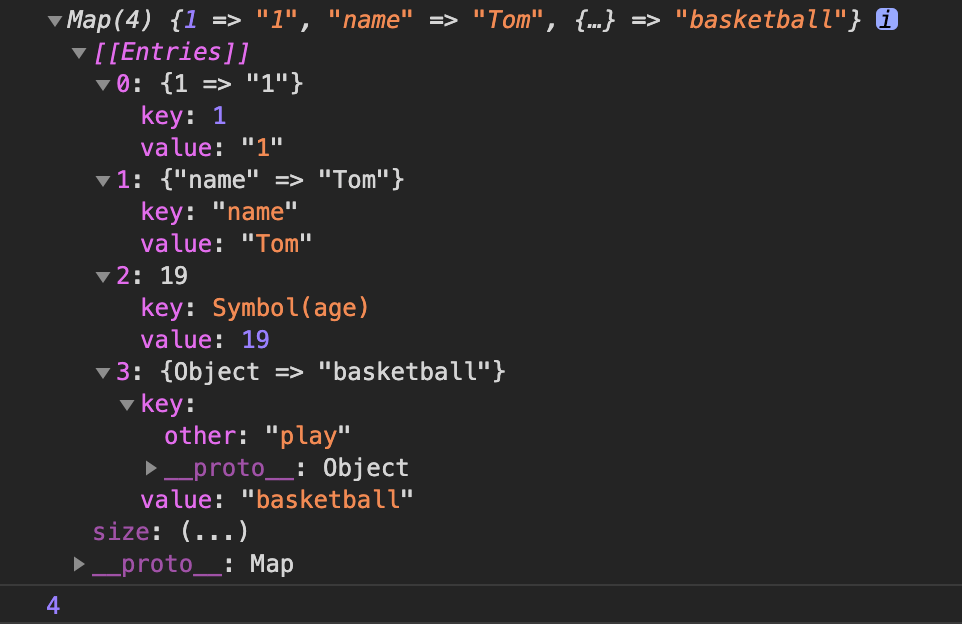Select the value: 19 line
The height and width of the screenshot is (624, 962).
coord(205,340)
